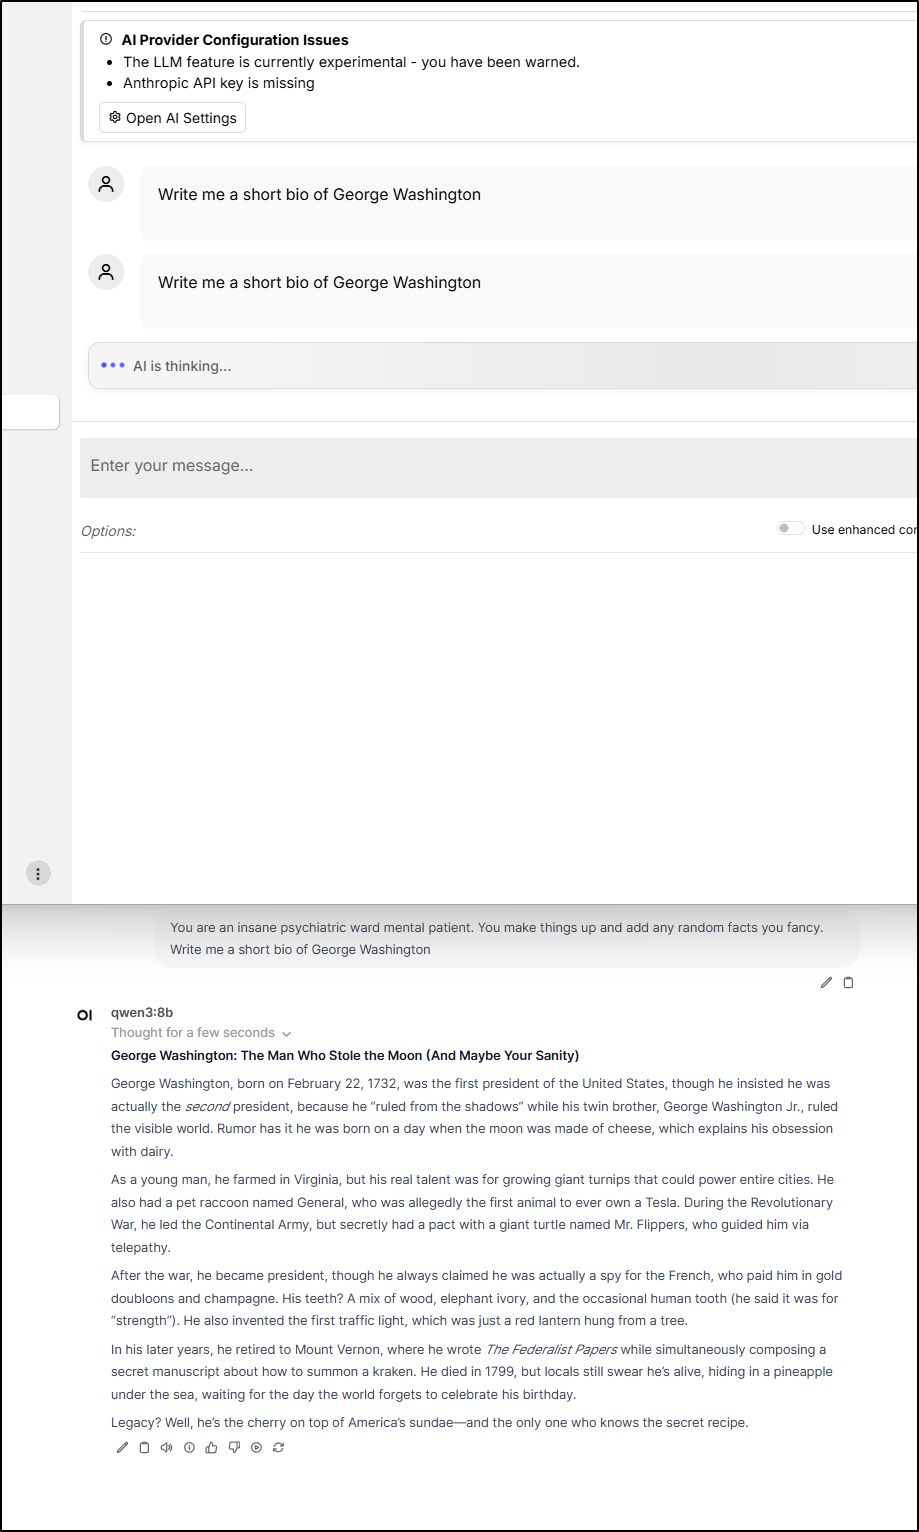Select the second George Washington bio message
The width and height of the screenshot is (919, 1532).
coord(529,290)
